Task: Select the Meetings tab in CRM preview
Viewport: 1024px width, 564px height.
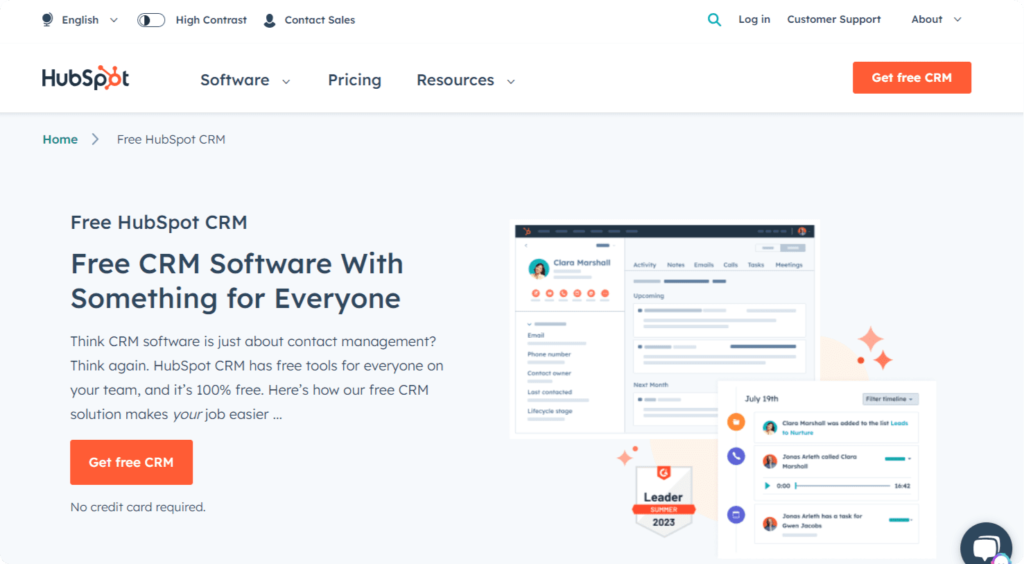Action: pos(788,265)
